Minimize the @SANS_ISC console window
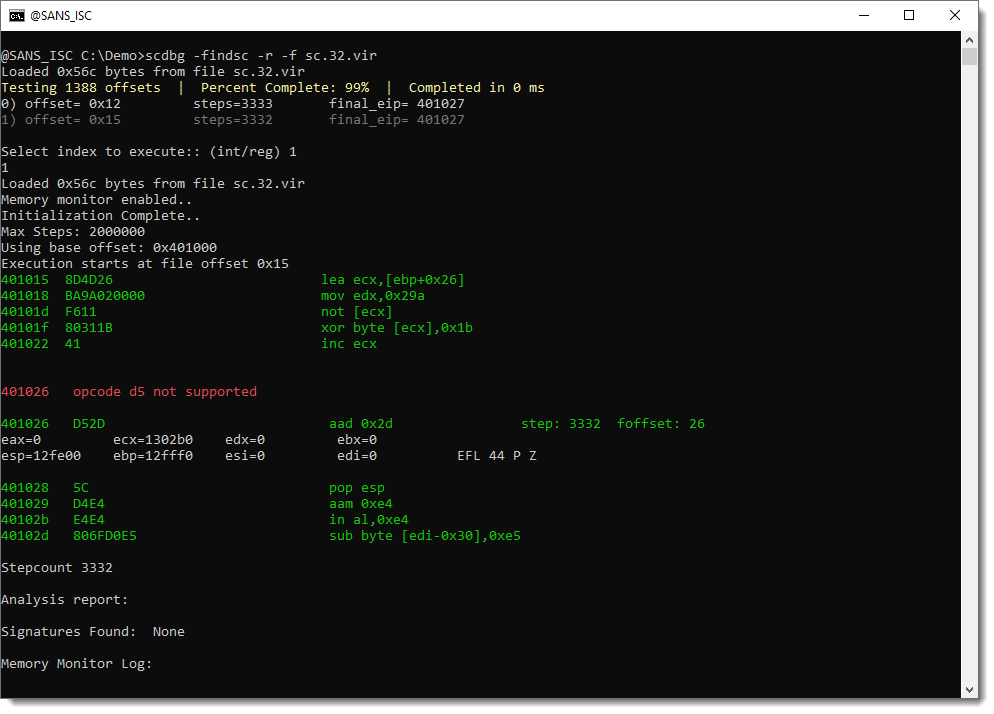994x714 pixels. click(x=862, y=15)
